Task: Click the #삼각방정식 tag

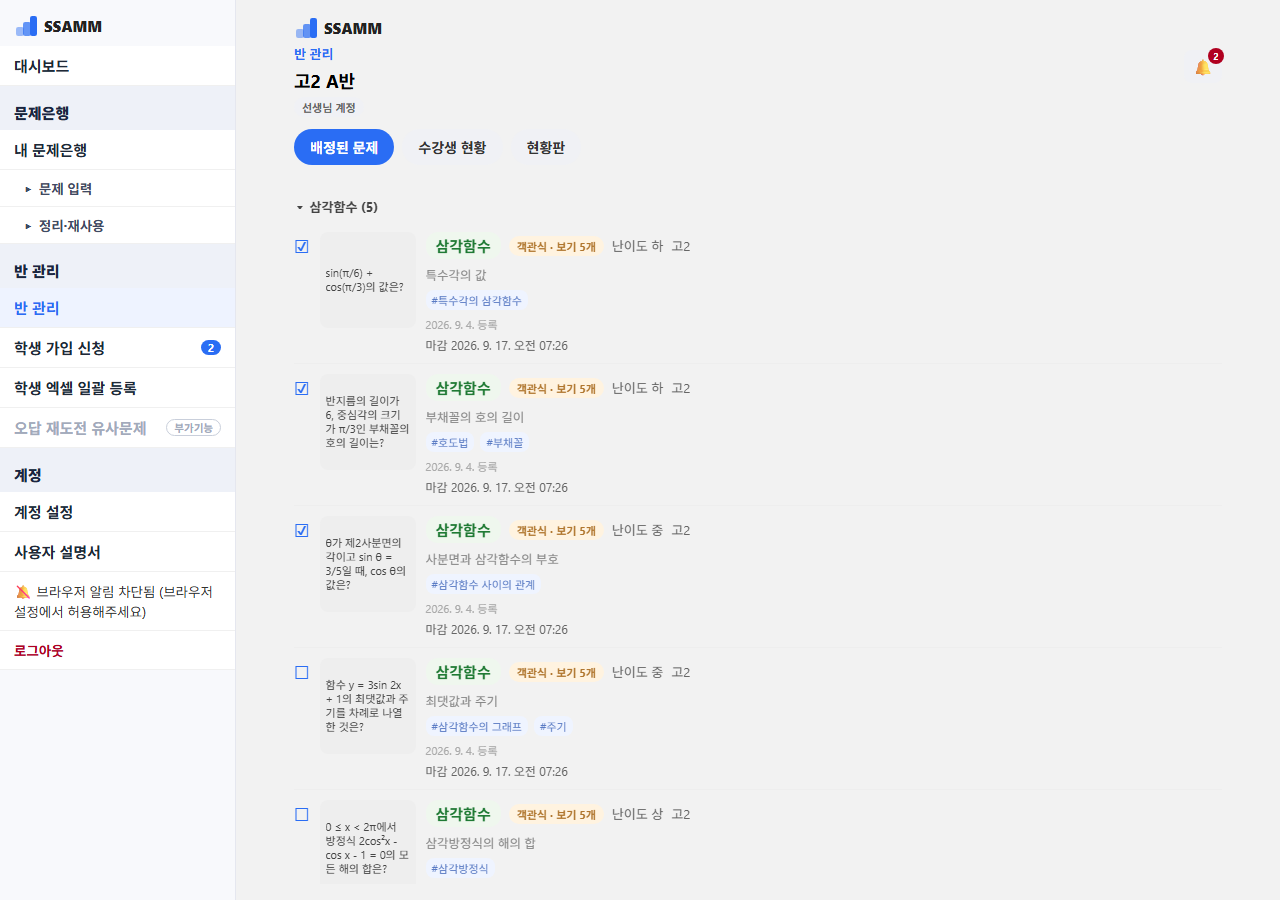Action: (x=460, y=868)
